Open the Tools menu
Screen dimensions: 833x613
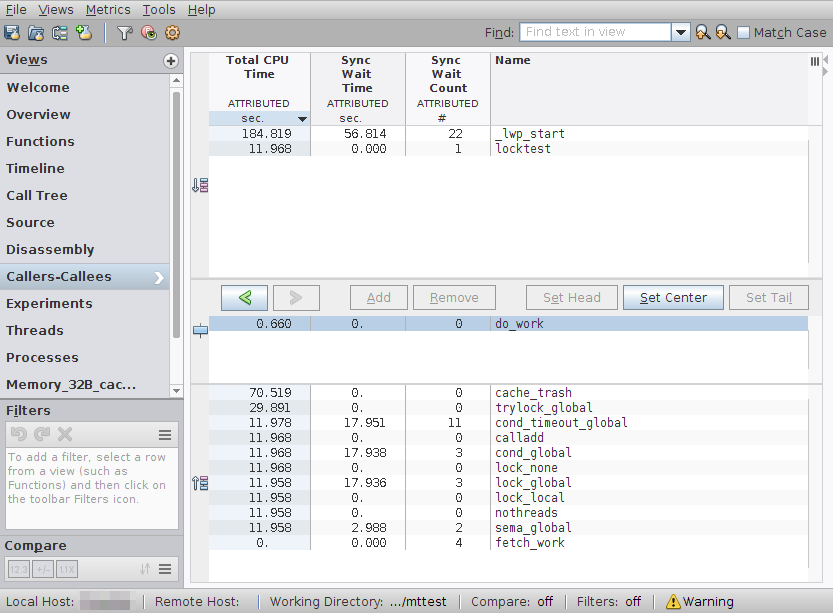[159, 10]
